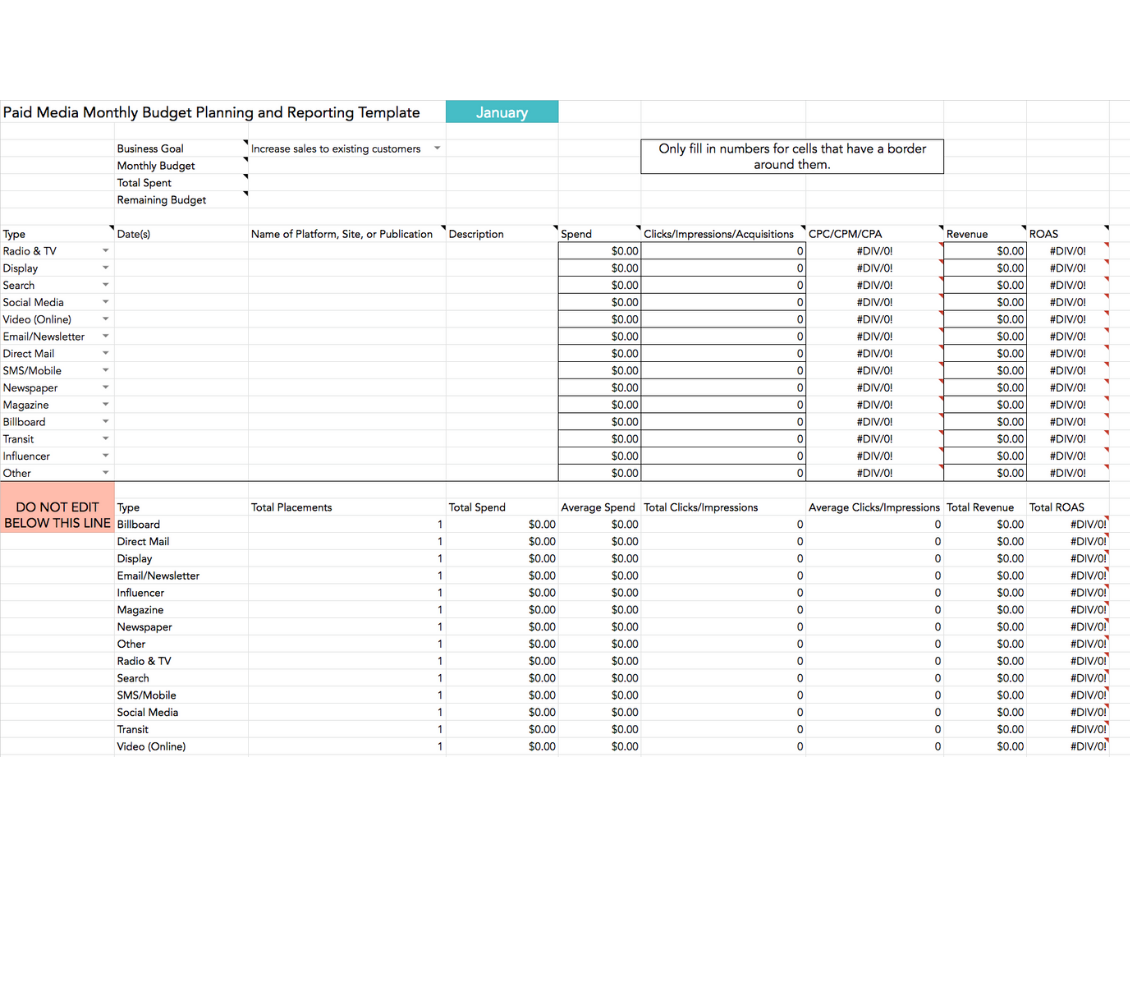The width and height of the screenshot is (1130, 1000).
Task: Expand the Business Goal dropdown arrow
Action: pyautogui.click(x=437, y=149)
